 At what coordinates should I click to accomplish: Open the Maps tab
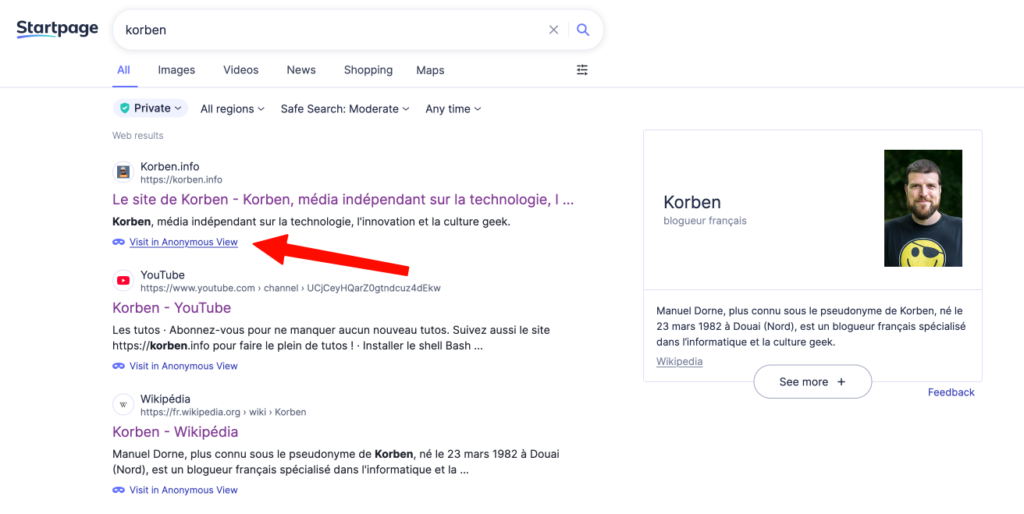point(430,70)
